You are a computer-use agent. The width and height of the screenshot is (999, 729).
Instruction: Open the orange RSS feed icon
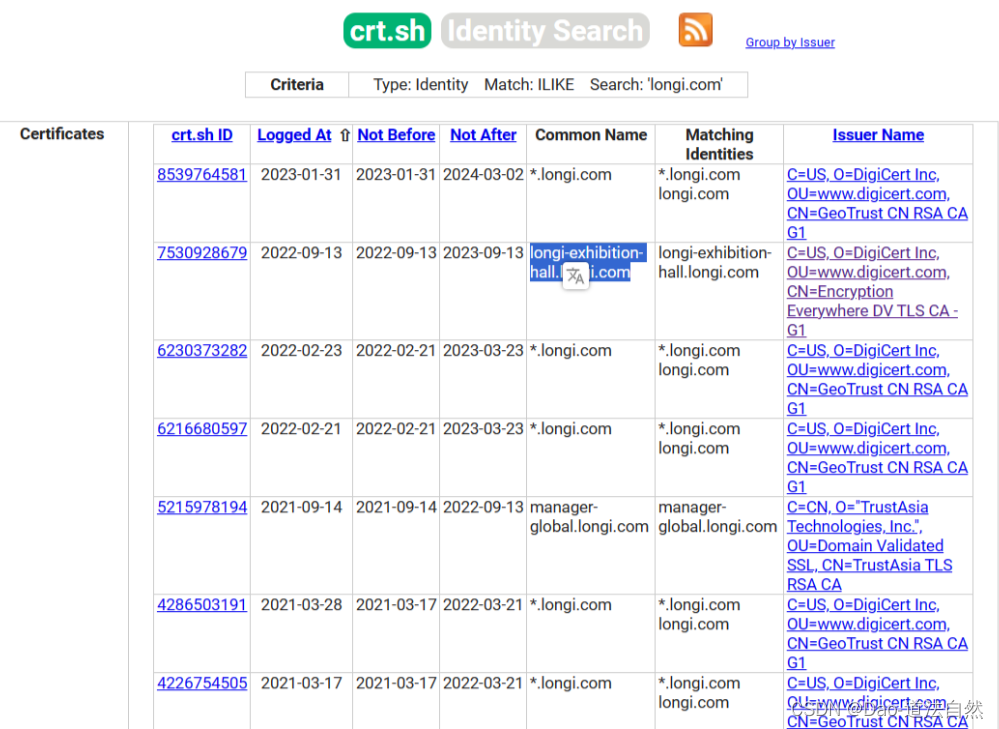click(695, 30)
